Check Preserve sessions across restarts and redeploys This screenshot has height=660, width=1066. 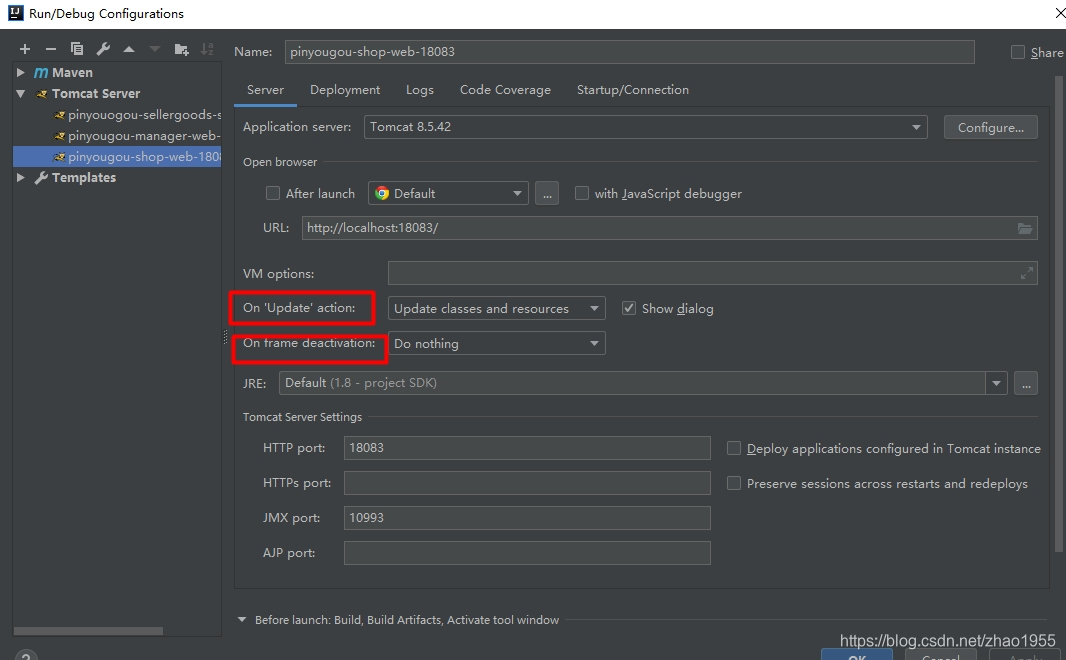734,483
